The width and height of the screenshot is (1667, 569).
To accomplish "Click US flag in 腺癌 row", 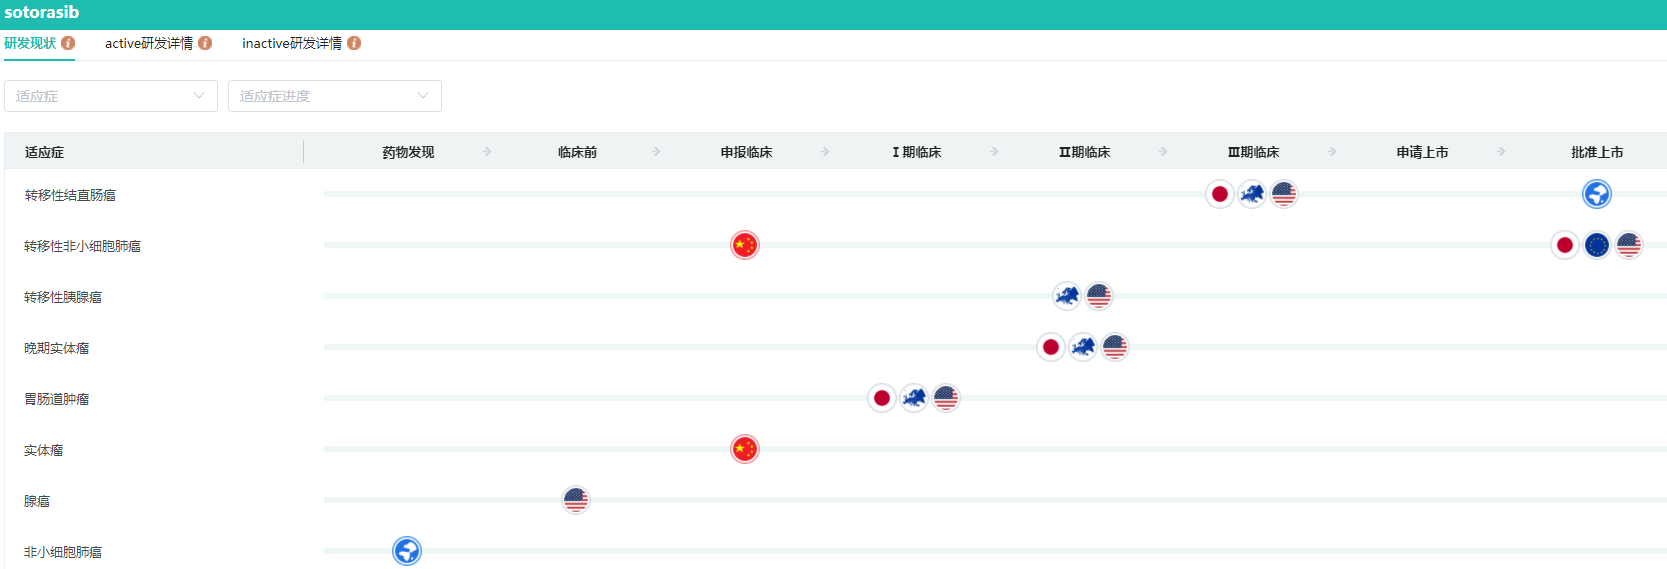I will pos(576,500).
